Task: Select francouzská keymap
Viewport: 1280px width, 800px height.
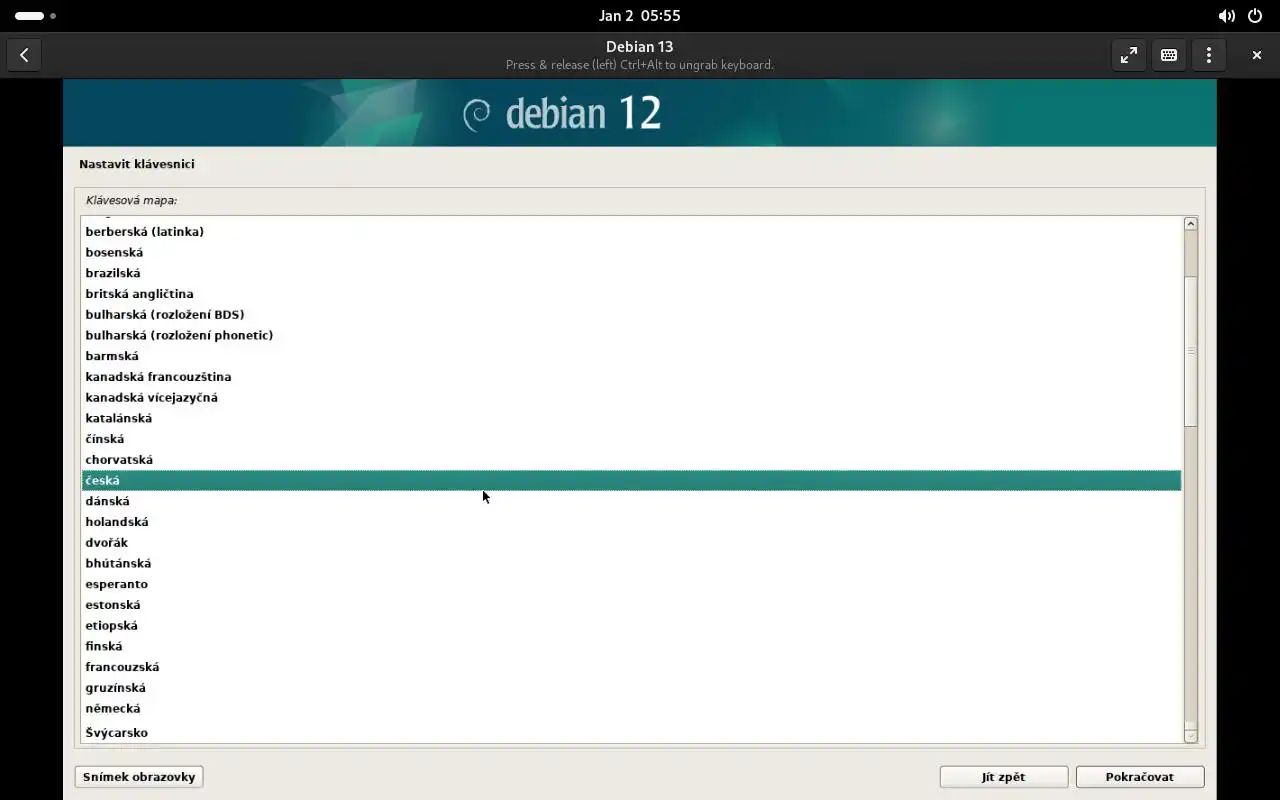Action: tap(631, 667)
